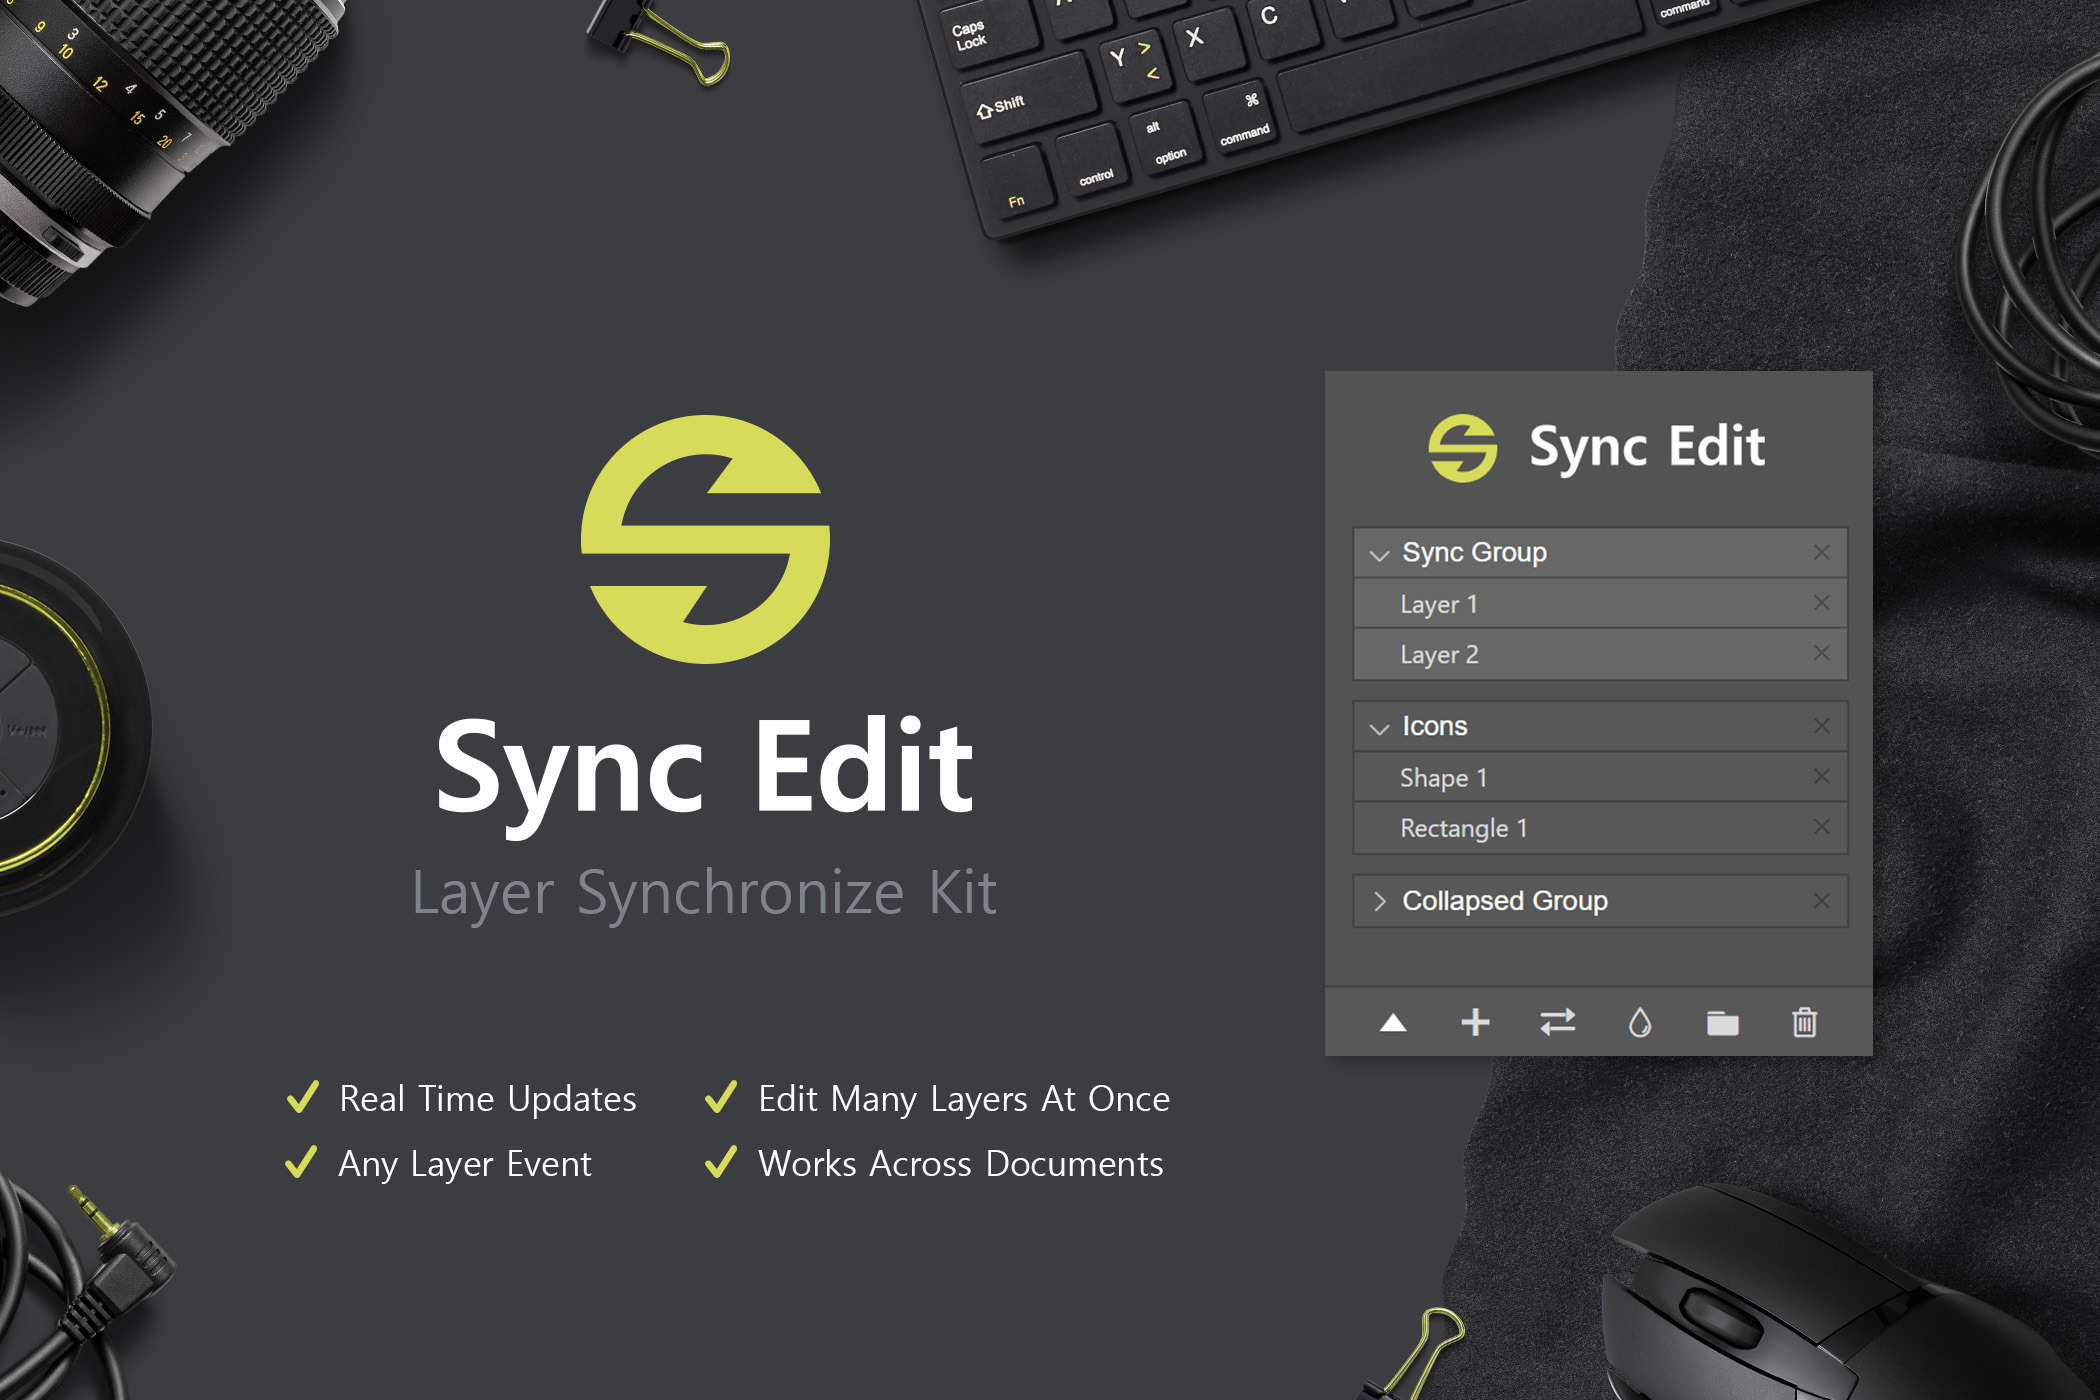Click the triangle icon in bottom toolbar
Viewport: 2100px width, 1400px height.
[1393, 1022]
